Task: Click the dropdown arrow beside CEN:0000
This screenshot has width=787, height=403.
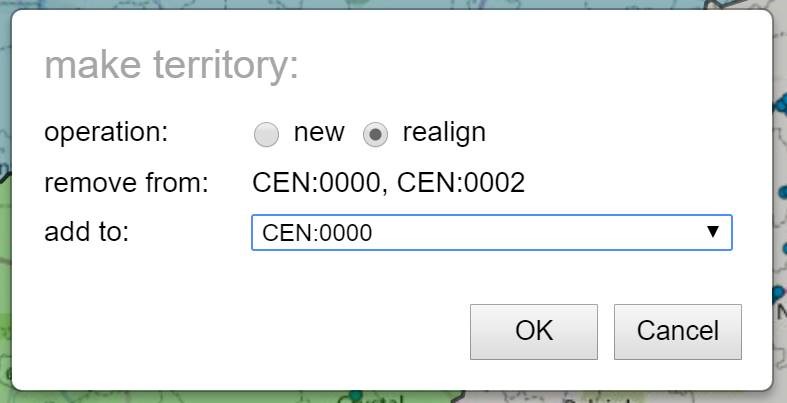Action: click(x=713, y=232)
